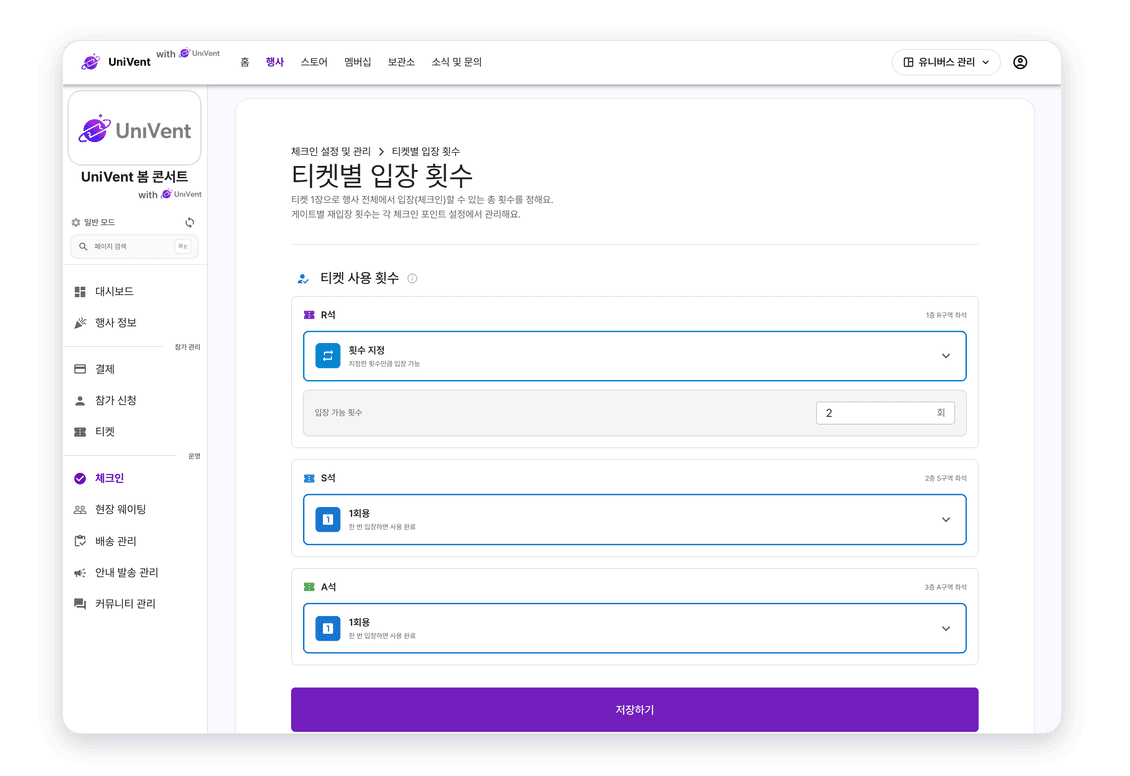Click the 티켓별 입장 횟수 breadcrumb
1130x776 pixels.
[x=426, y=151]
